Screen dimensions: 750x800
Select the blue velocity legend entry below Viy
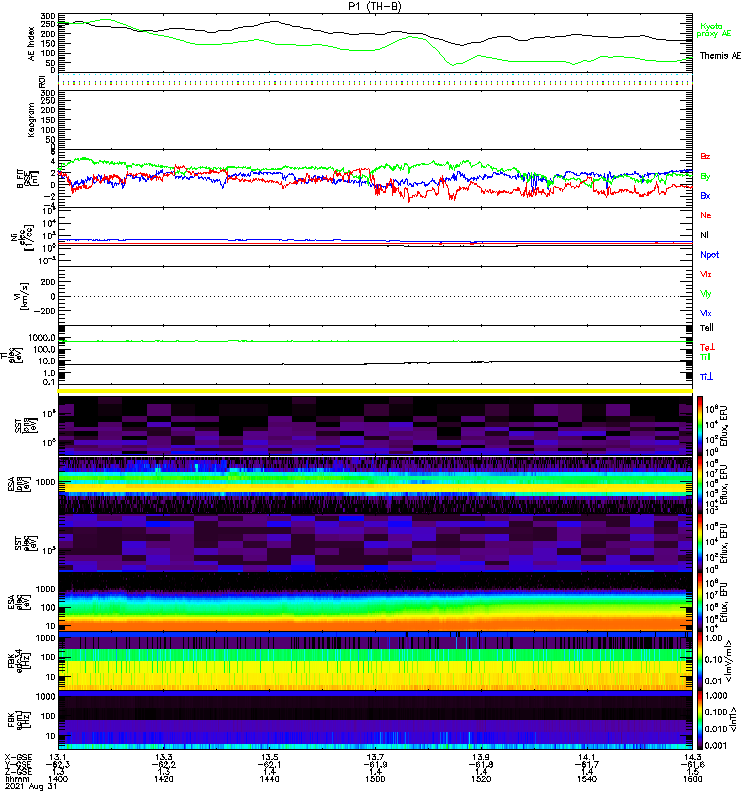pyautogui.click(x=706, y=313)
